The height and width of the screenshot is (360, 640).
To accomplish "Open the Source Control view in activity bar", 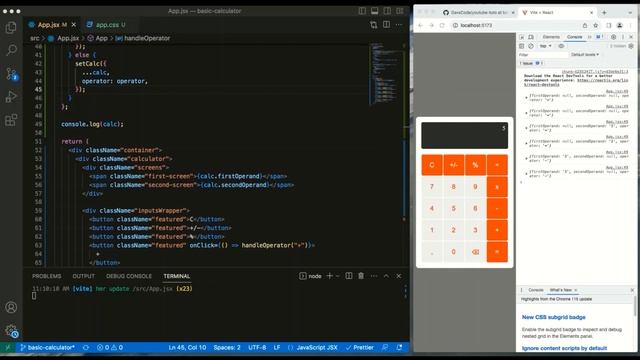I will [x=11, y=74].
